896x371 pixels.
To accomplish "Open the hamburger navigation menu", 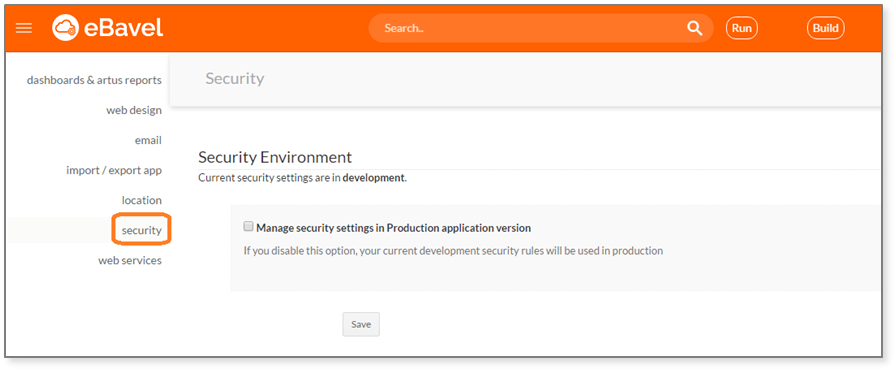I will click(x=23, y=28).
